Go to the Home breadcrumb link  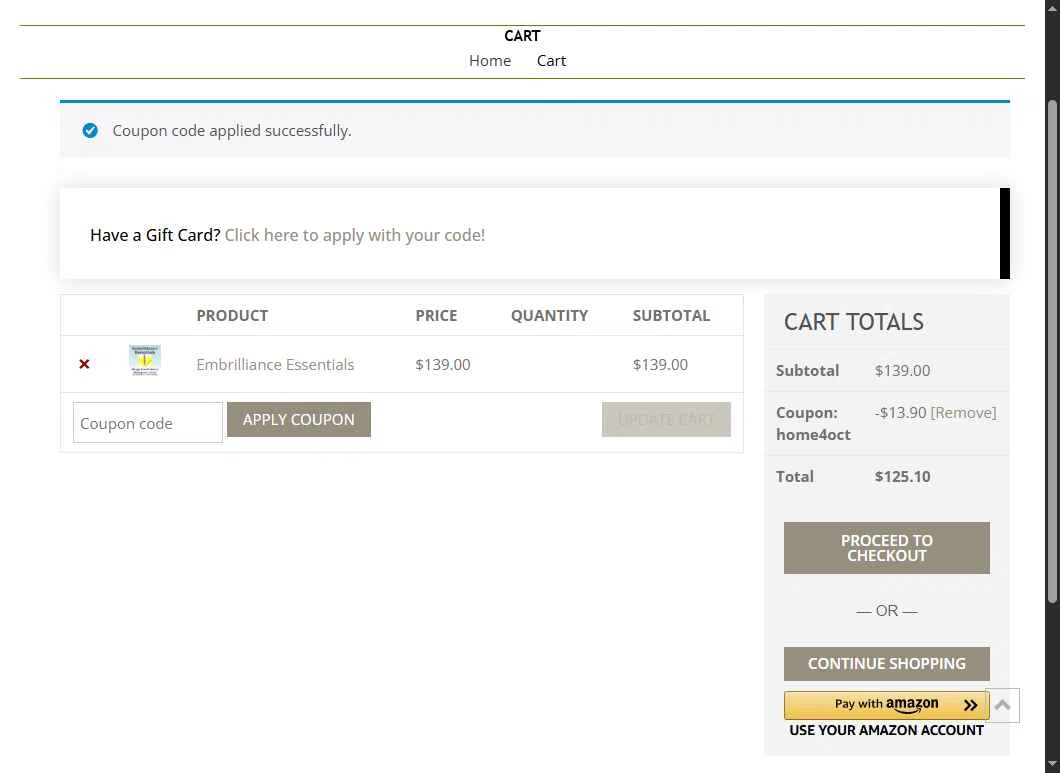(490, 61)
